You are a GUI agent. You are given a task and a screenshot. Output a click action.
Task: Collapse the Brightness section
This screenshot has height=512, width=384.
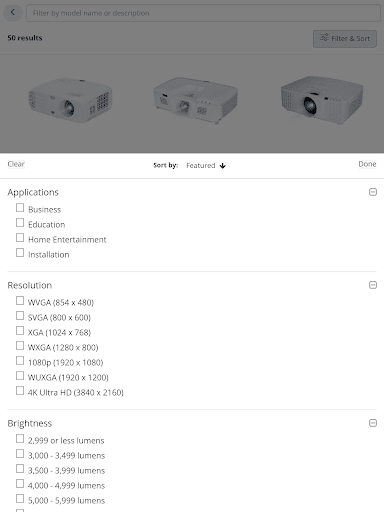373,423
